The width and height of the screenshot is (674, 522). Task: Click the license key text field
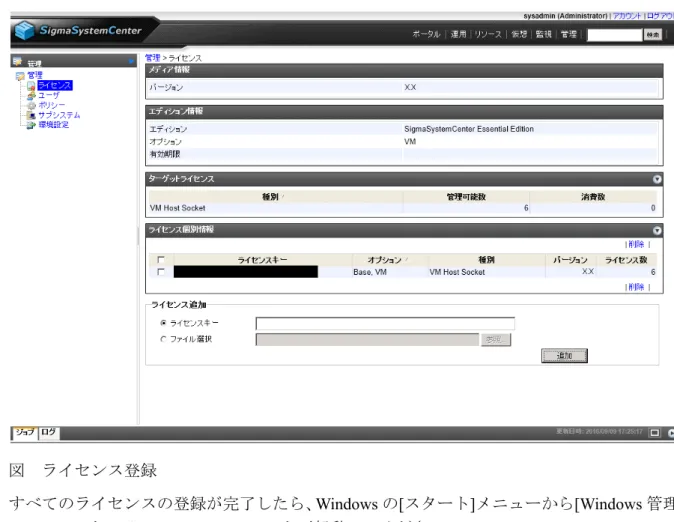tap(385, 323)
